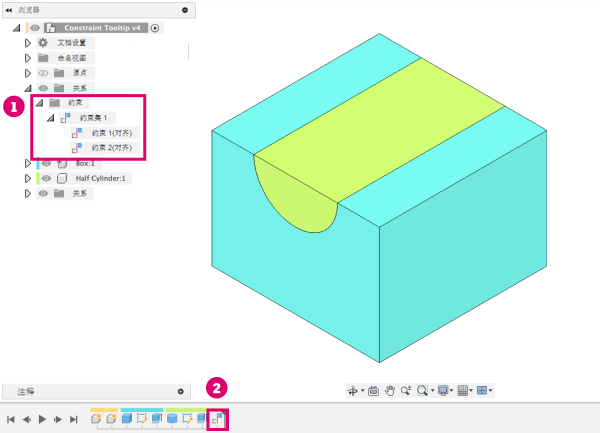Viewport: 600px width, 433px height.
Task: Jump to timeline beginning
Action: (11, 419)
